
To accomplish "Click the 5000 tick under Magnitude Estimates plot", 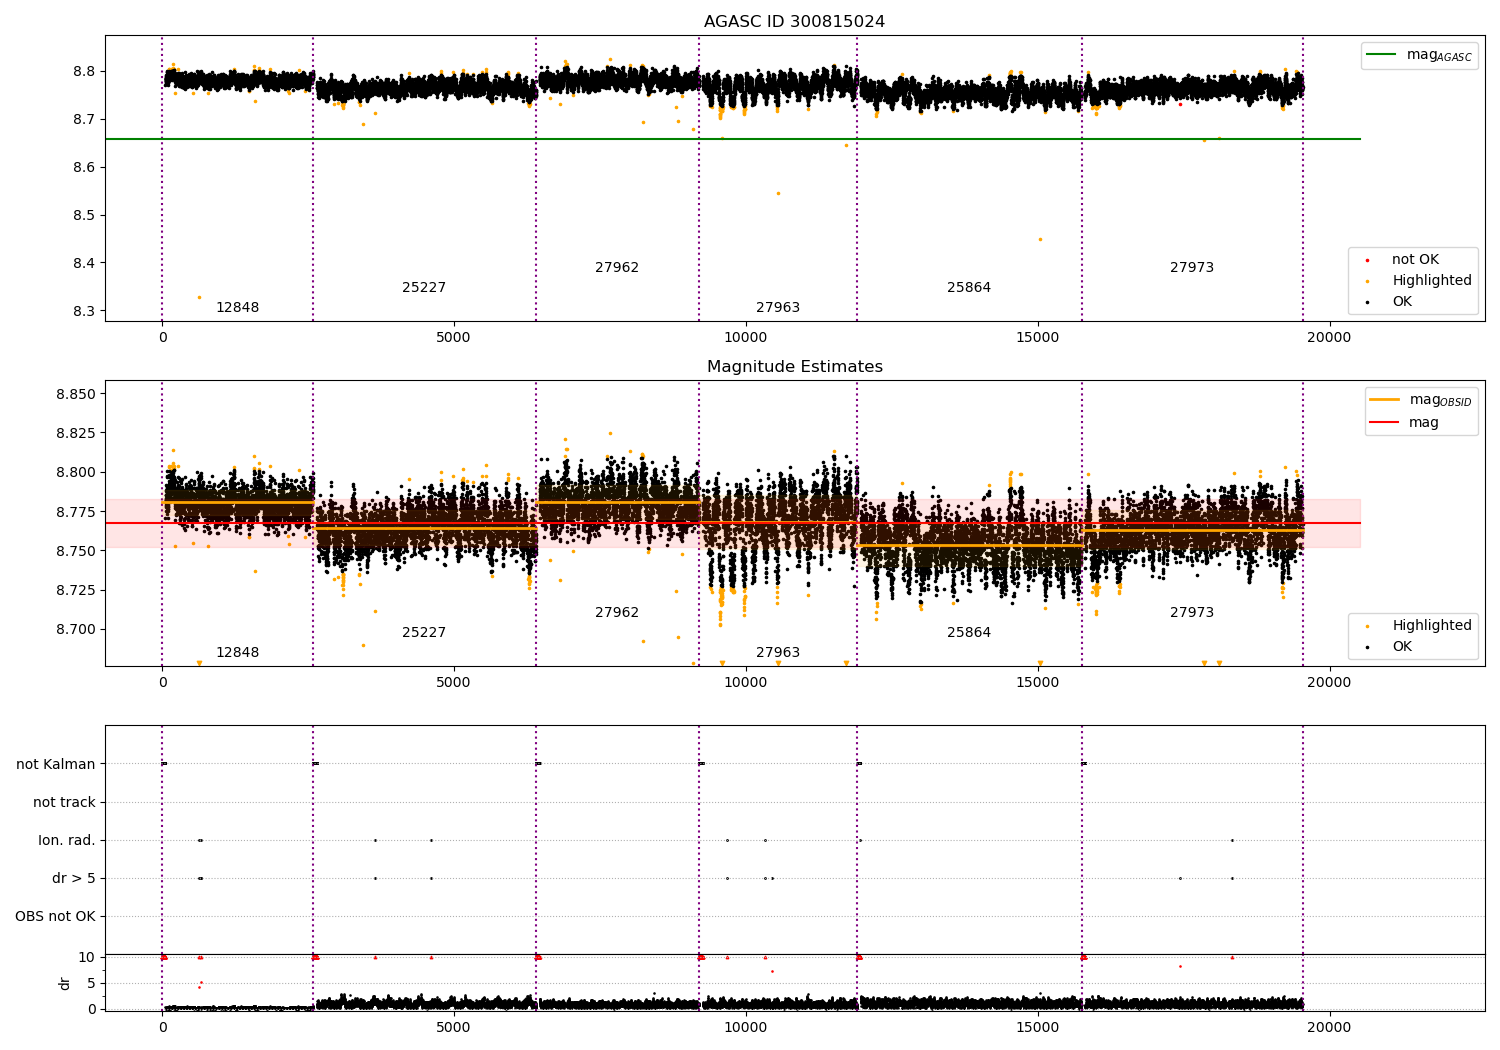I will (x=453, y=683).
